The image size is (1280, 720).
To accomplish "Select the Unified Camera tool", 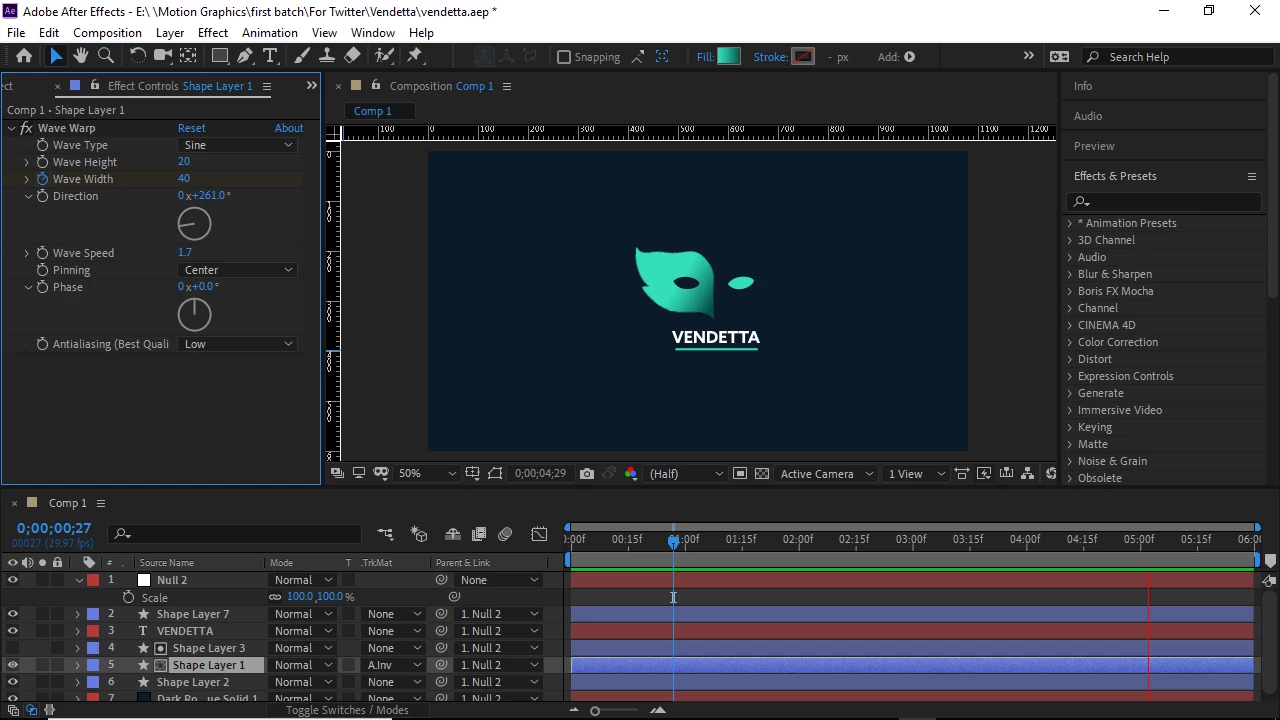I will click(x=163, y=56).
